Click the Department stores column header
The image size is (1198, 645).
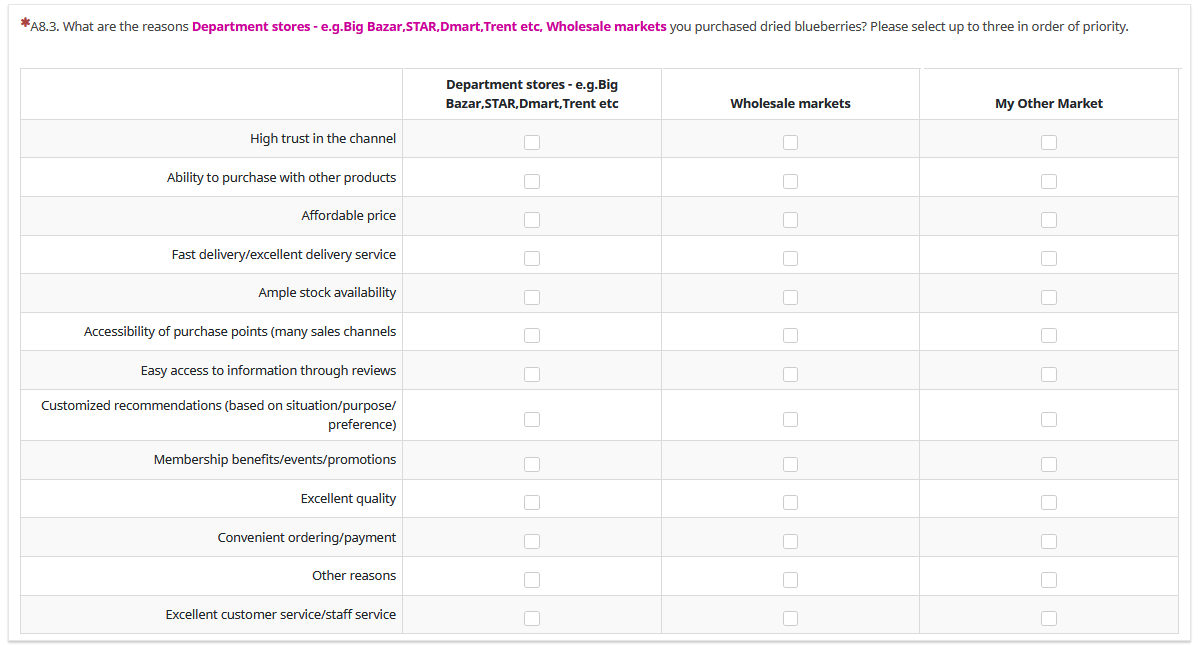(532, 94)
